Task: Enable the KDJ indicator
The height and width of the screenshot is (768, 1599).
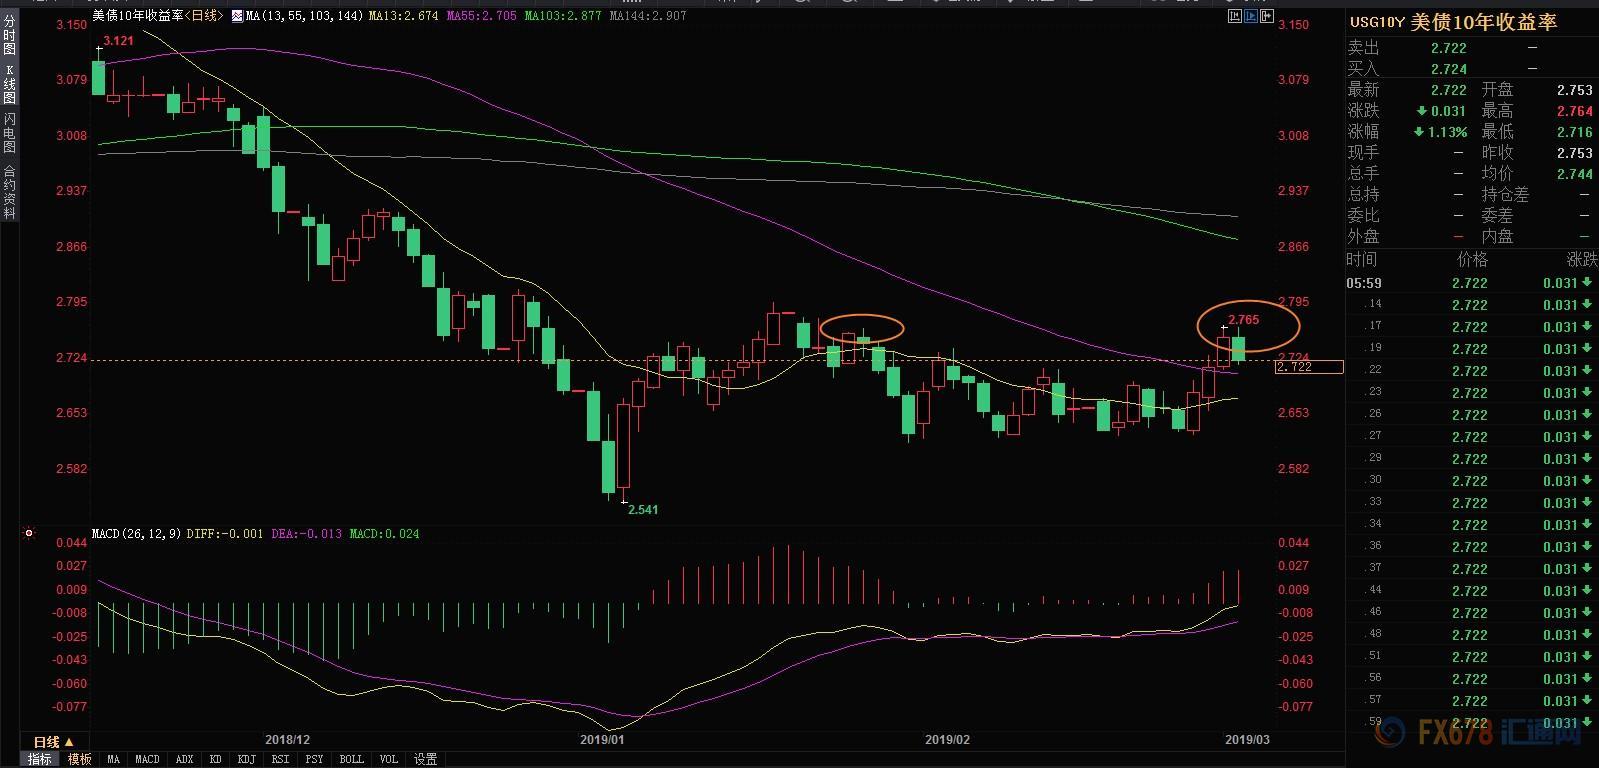Action: click(x=246, y=759)
